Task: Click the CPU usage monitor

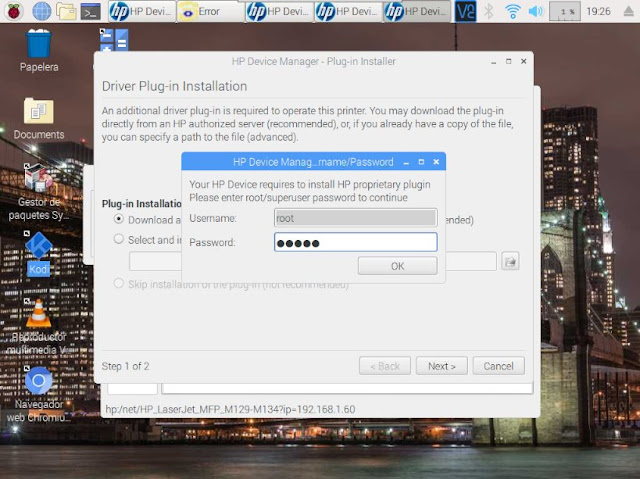Action: point(565,11)
